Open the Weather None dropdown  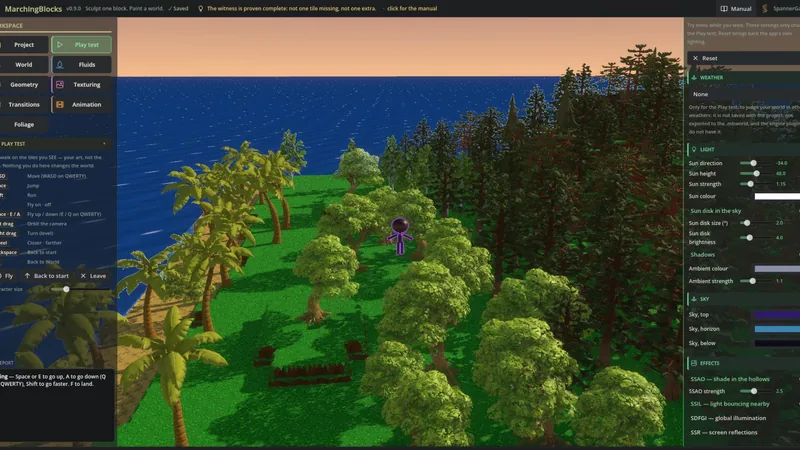pos(743,94)
